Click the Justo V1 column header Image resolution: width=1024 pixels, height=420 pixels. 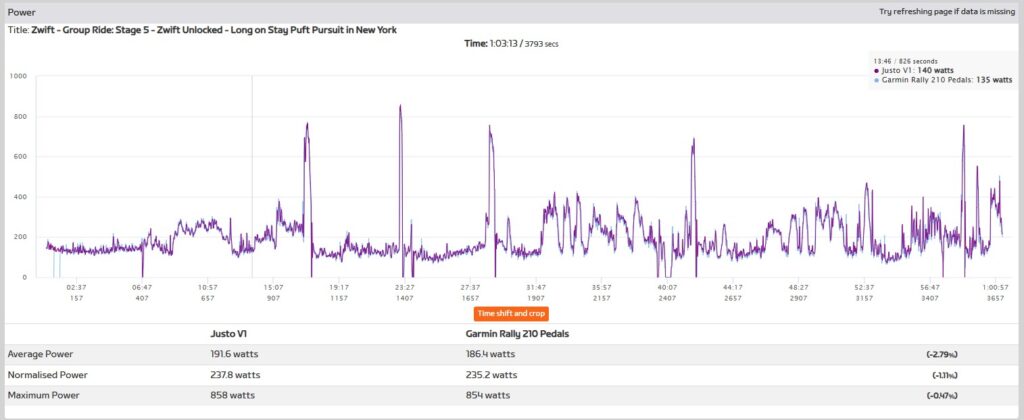point(229,334)
